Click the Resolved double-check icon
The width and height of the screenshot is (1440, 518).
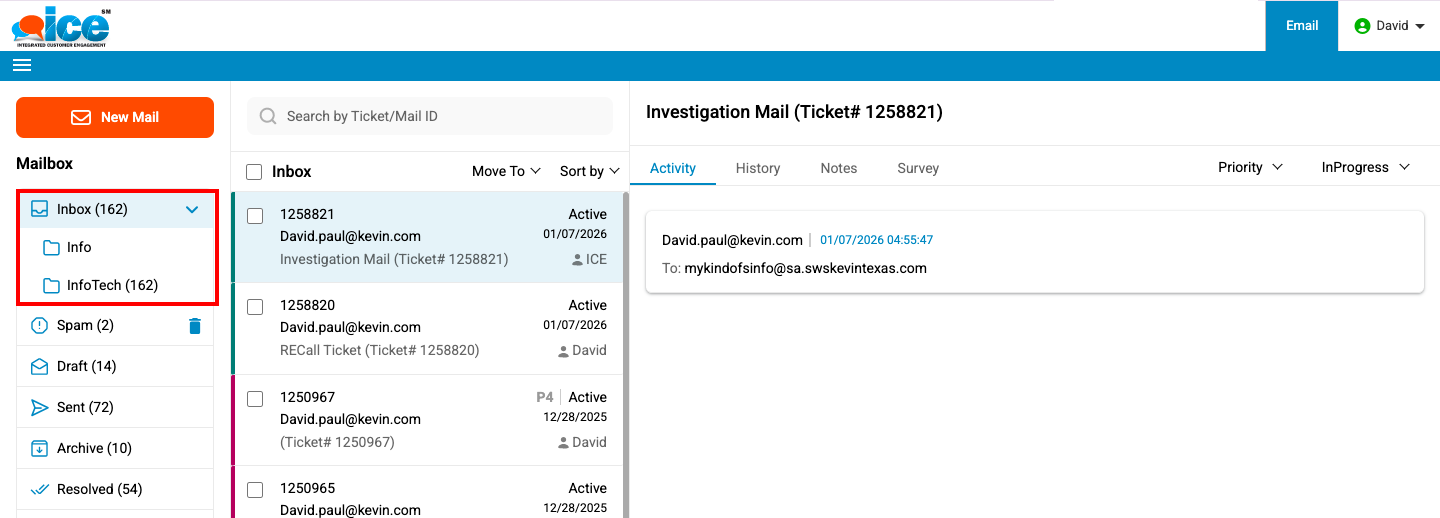pos(39,490)
